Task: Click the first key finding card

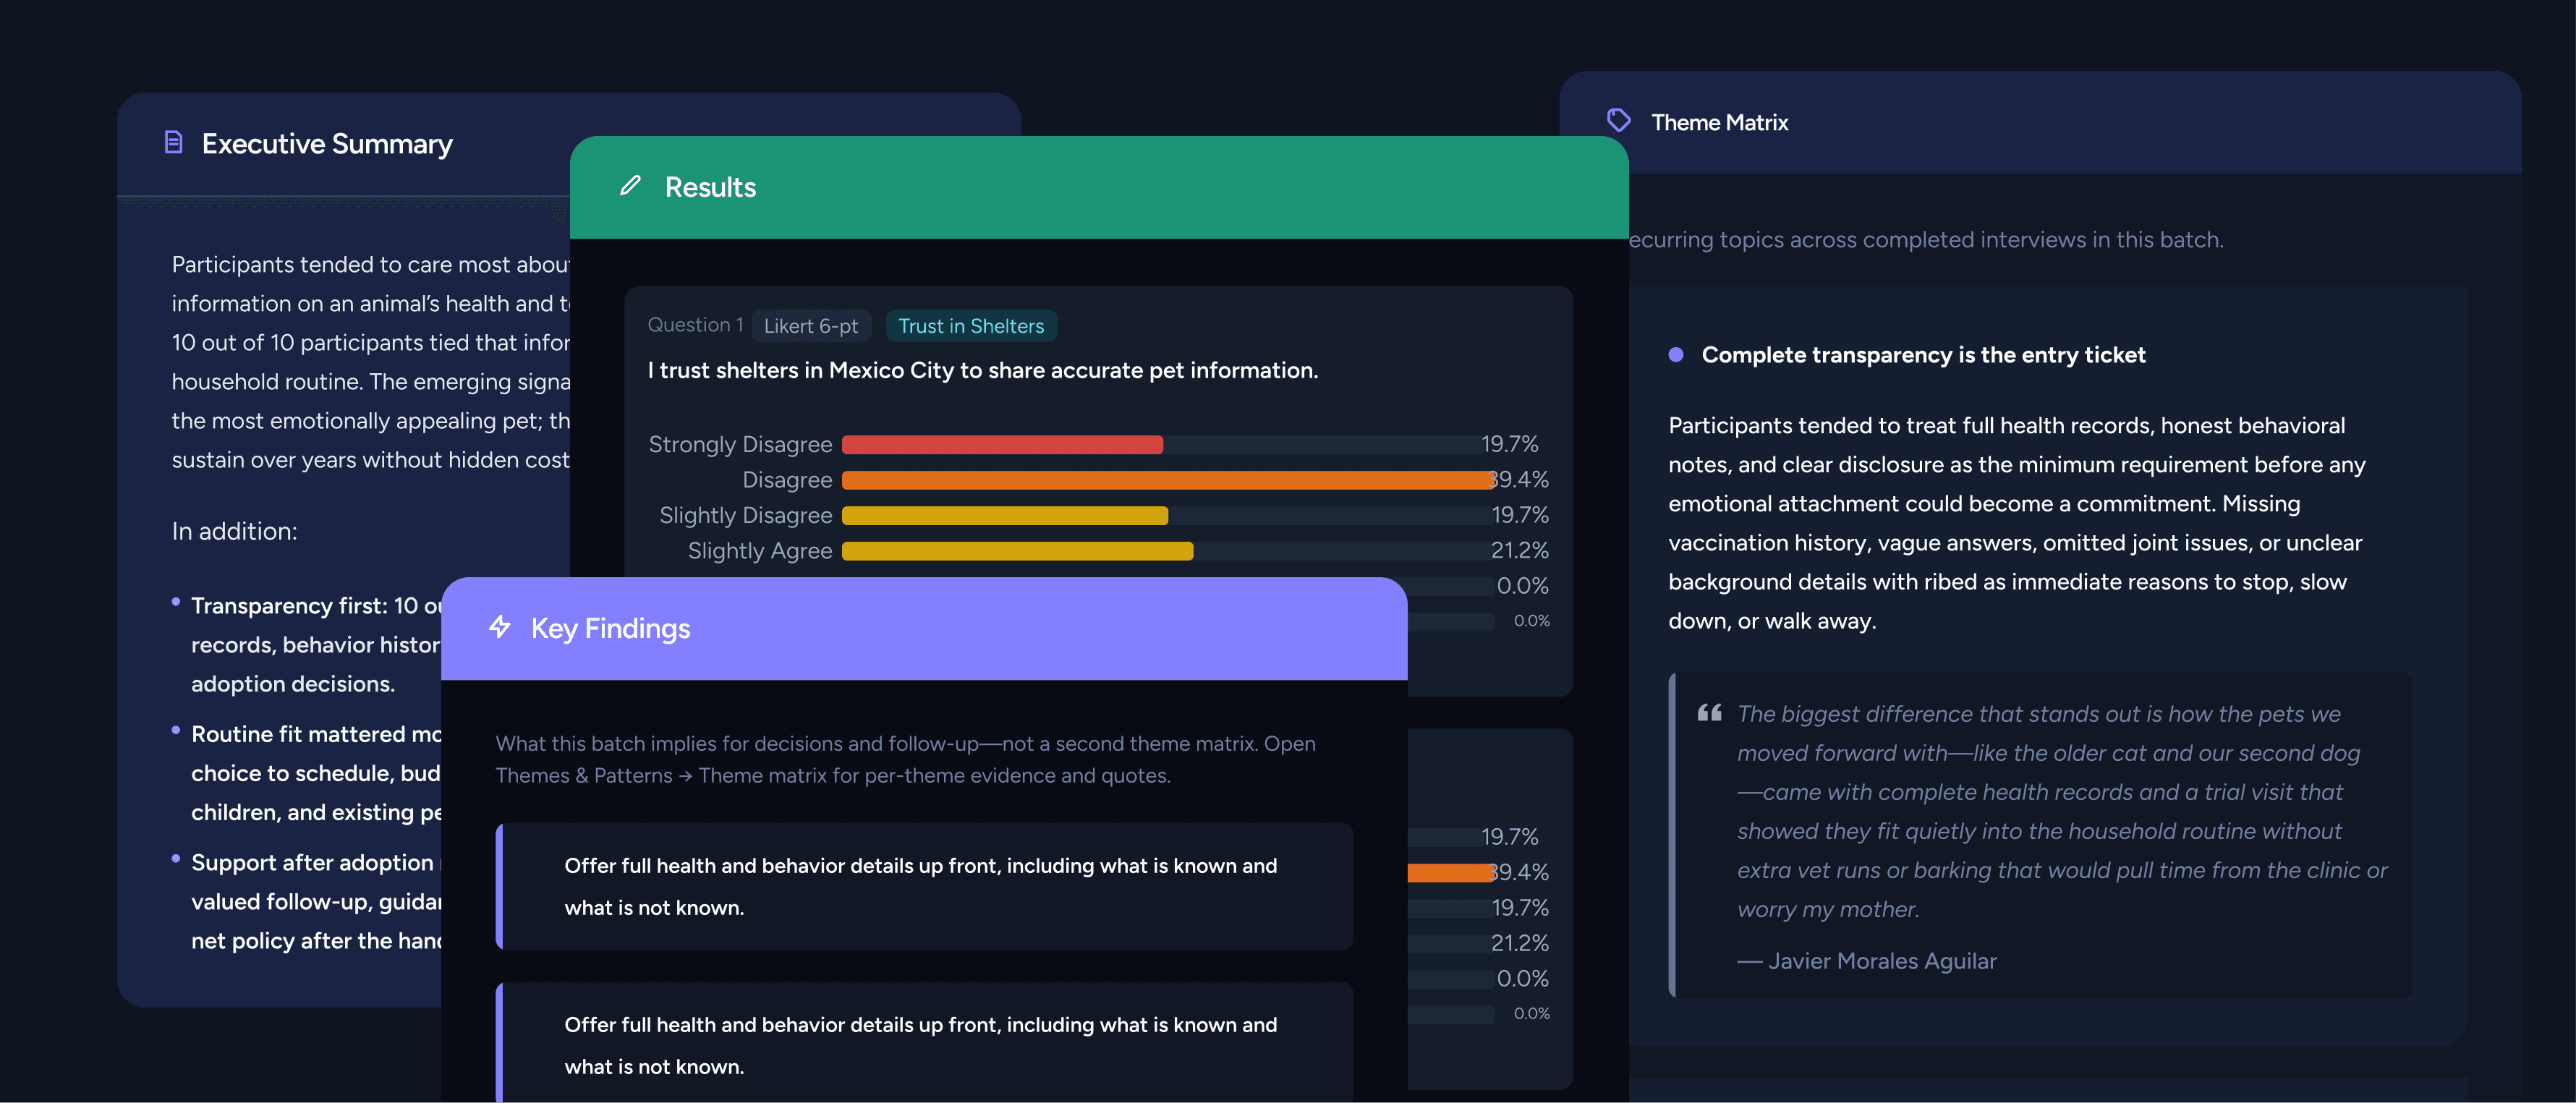Action: (924, 887)
